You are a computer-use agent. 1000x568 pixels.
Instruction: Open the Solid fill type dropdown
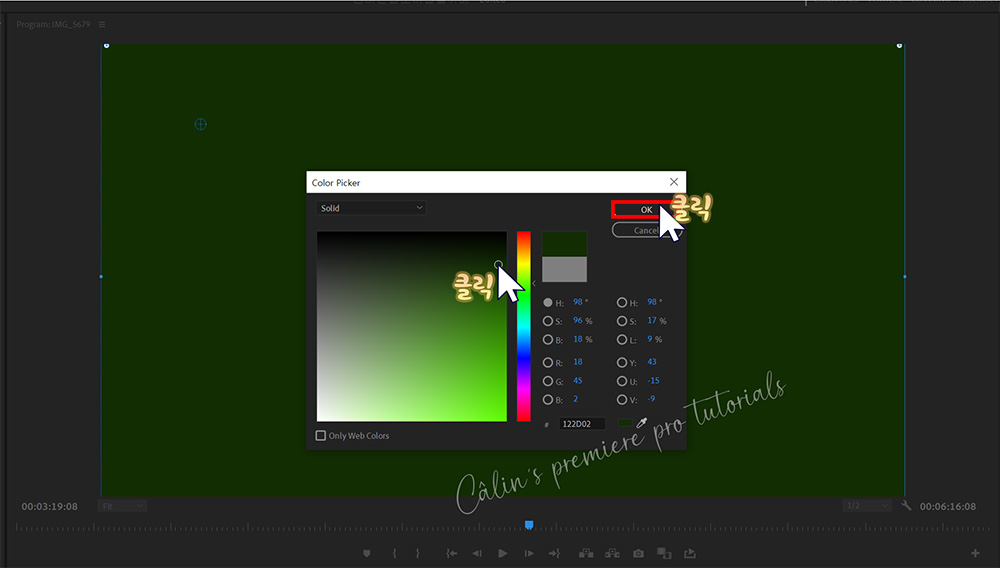(371, 208)
